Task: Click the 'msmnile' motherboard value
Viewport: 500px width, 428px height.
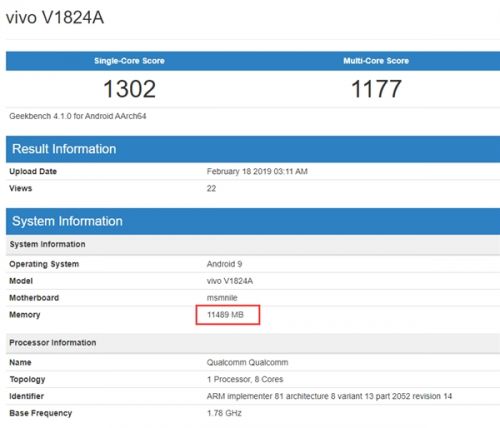Action: [x=222, y=298]
